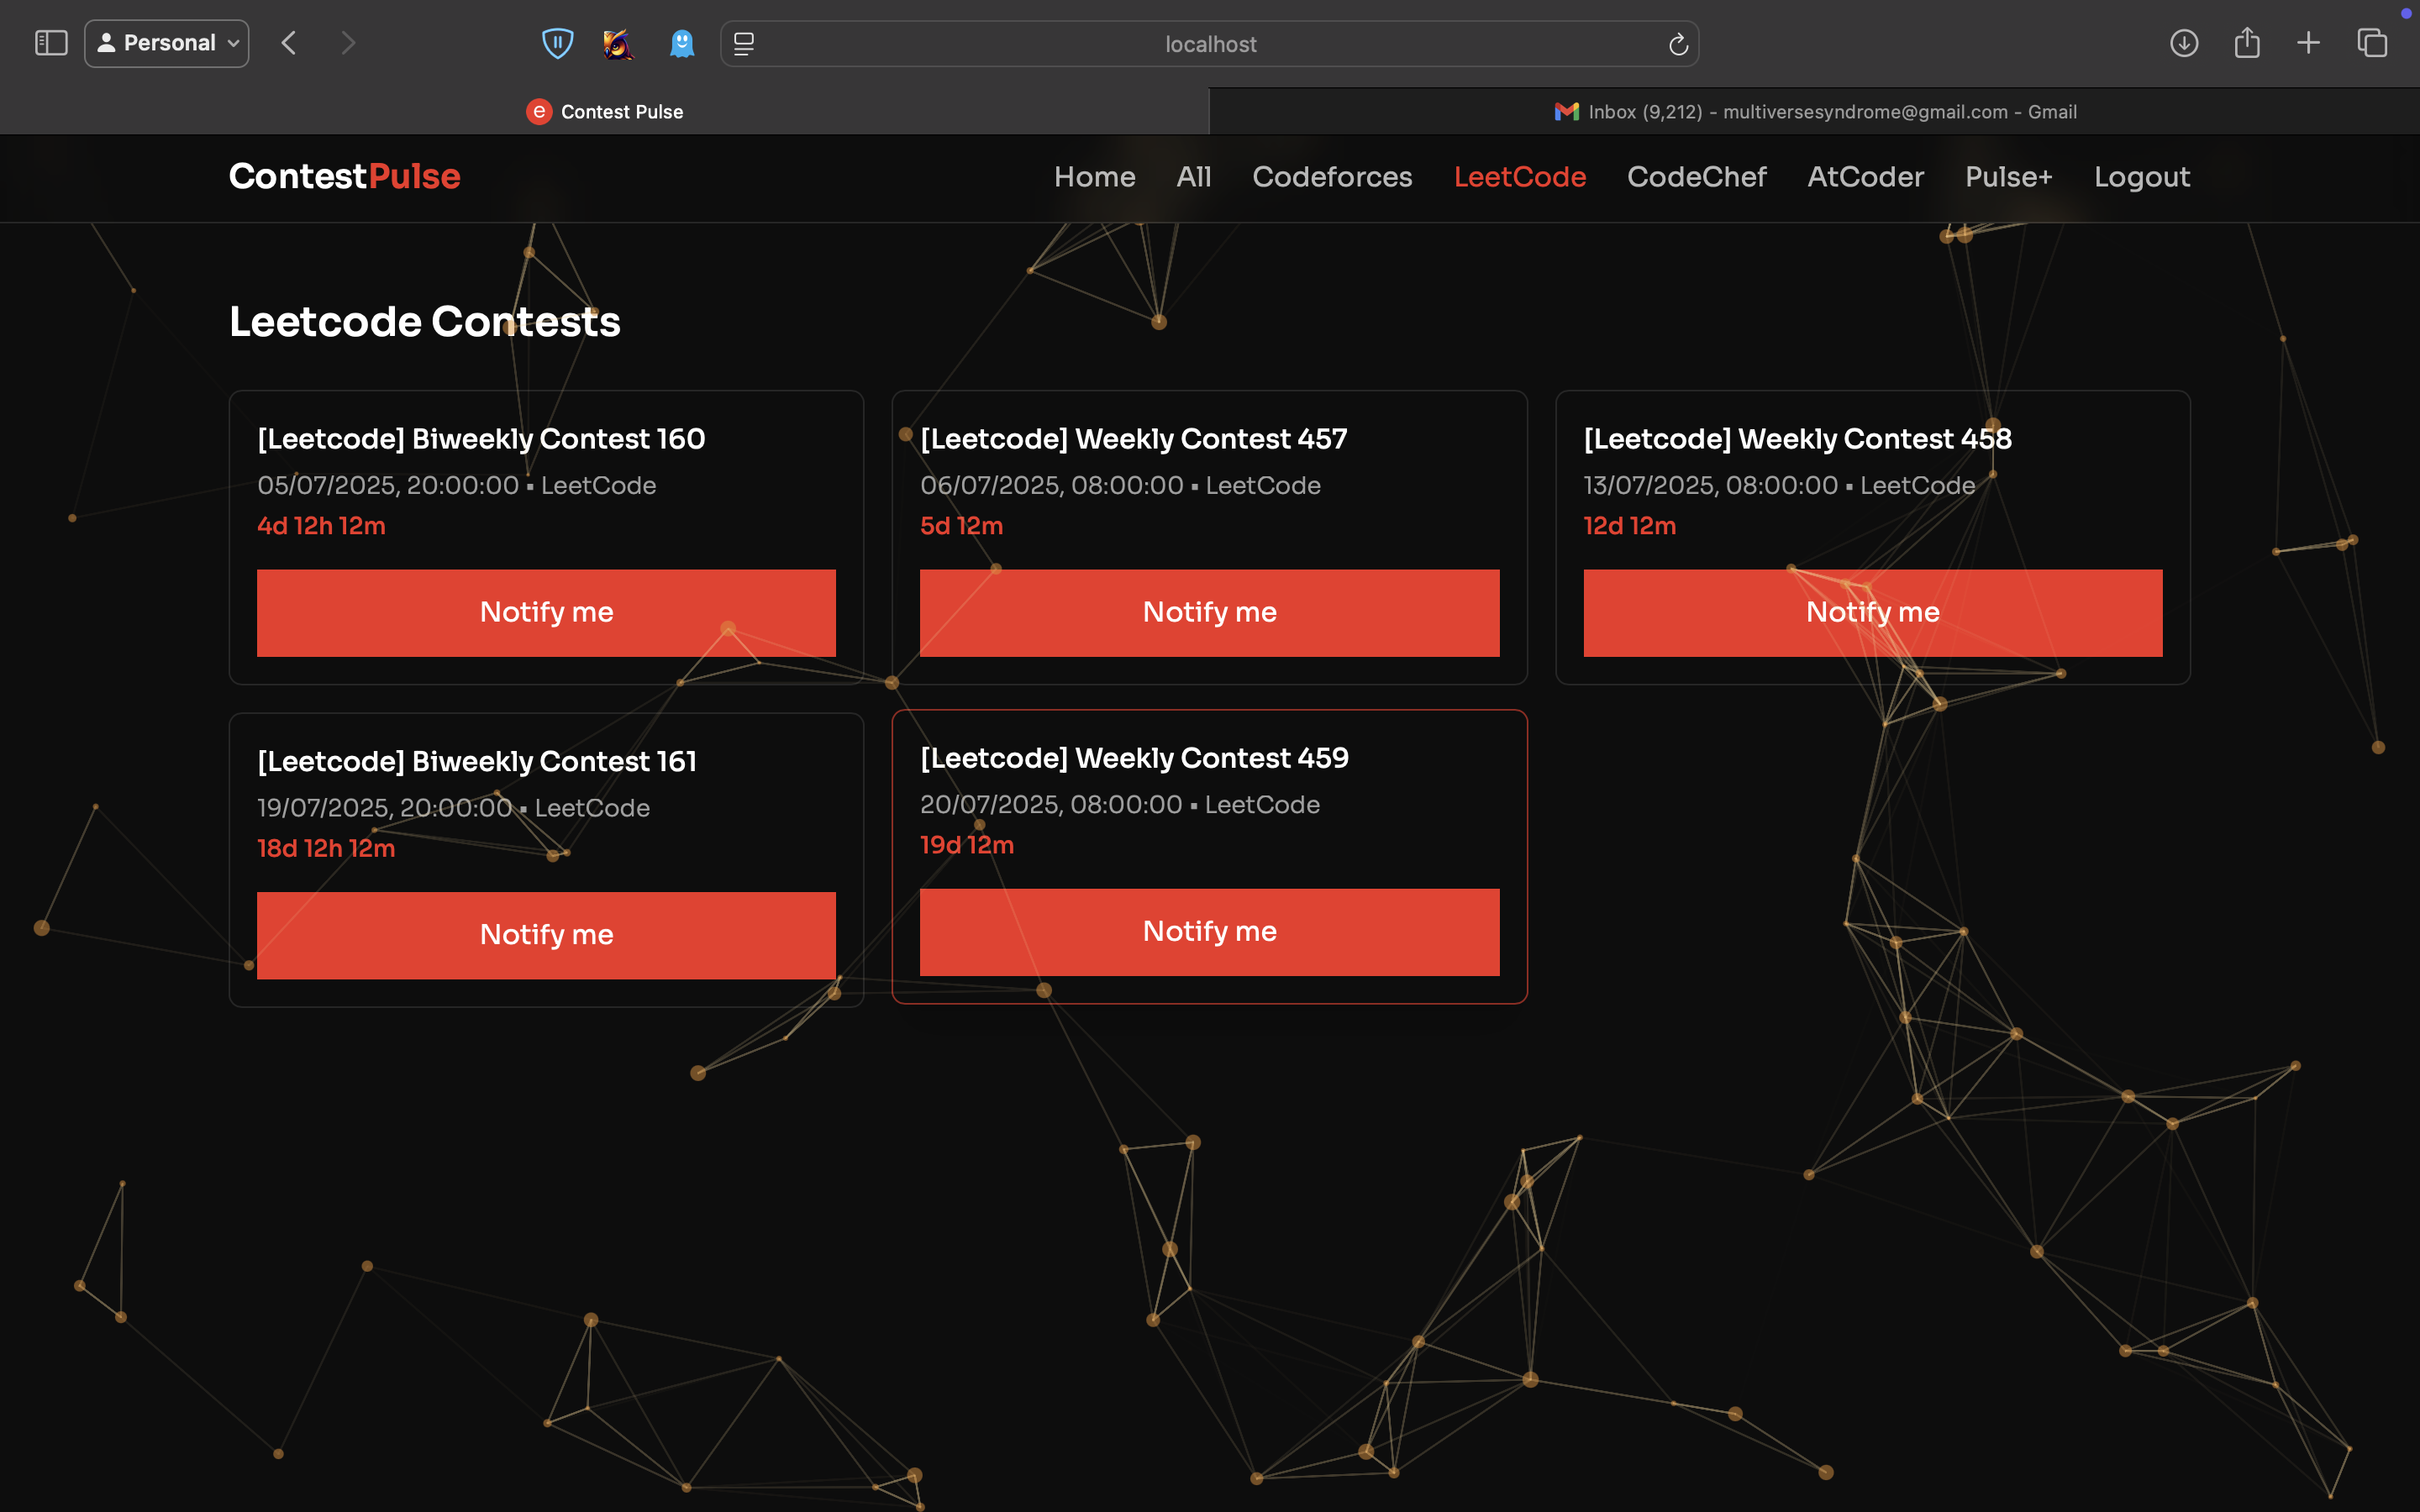
Task: Open a new tab with plus icon
Action: [x=2308, y=43]
